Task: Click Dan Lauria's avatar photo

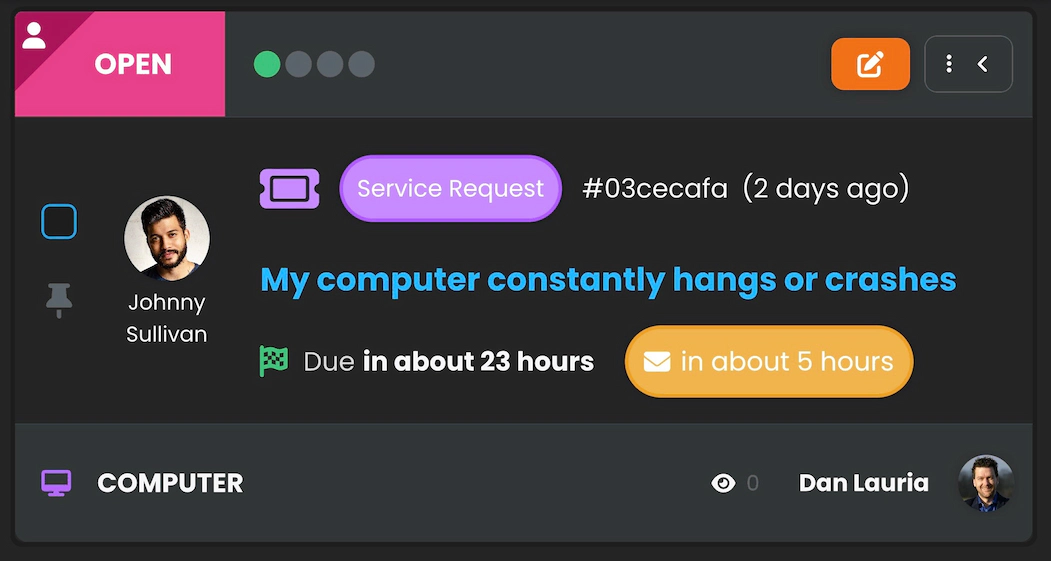Action: click(986, 484)
